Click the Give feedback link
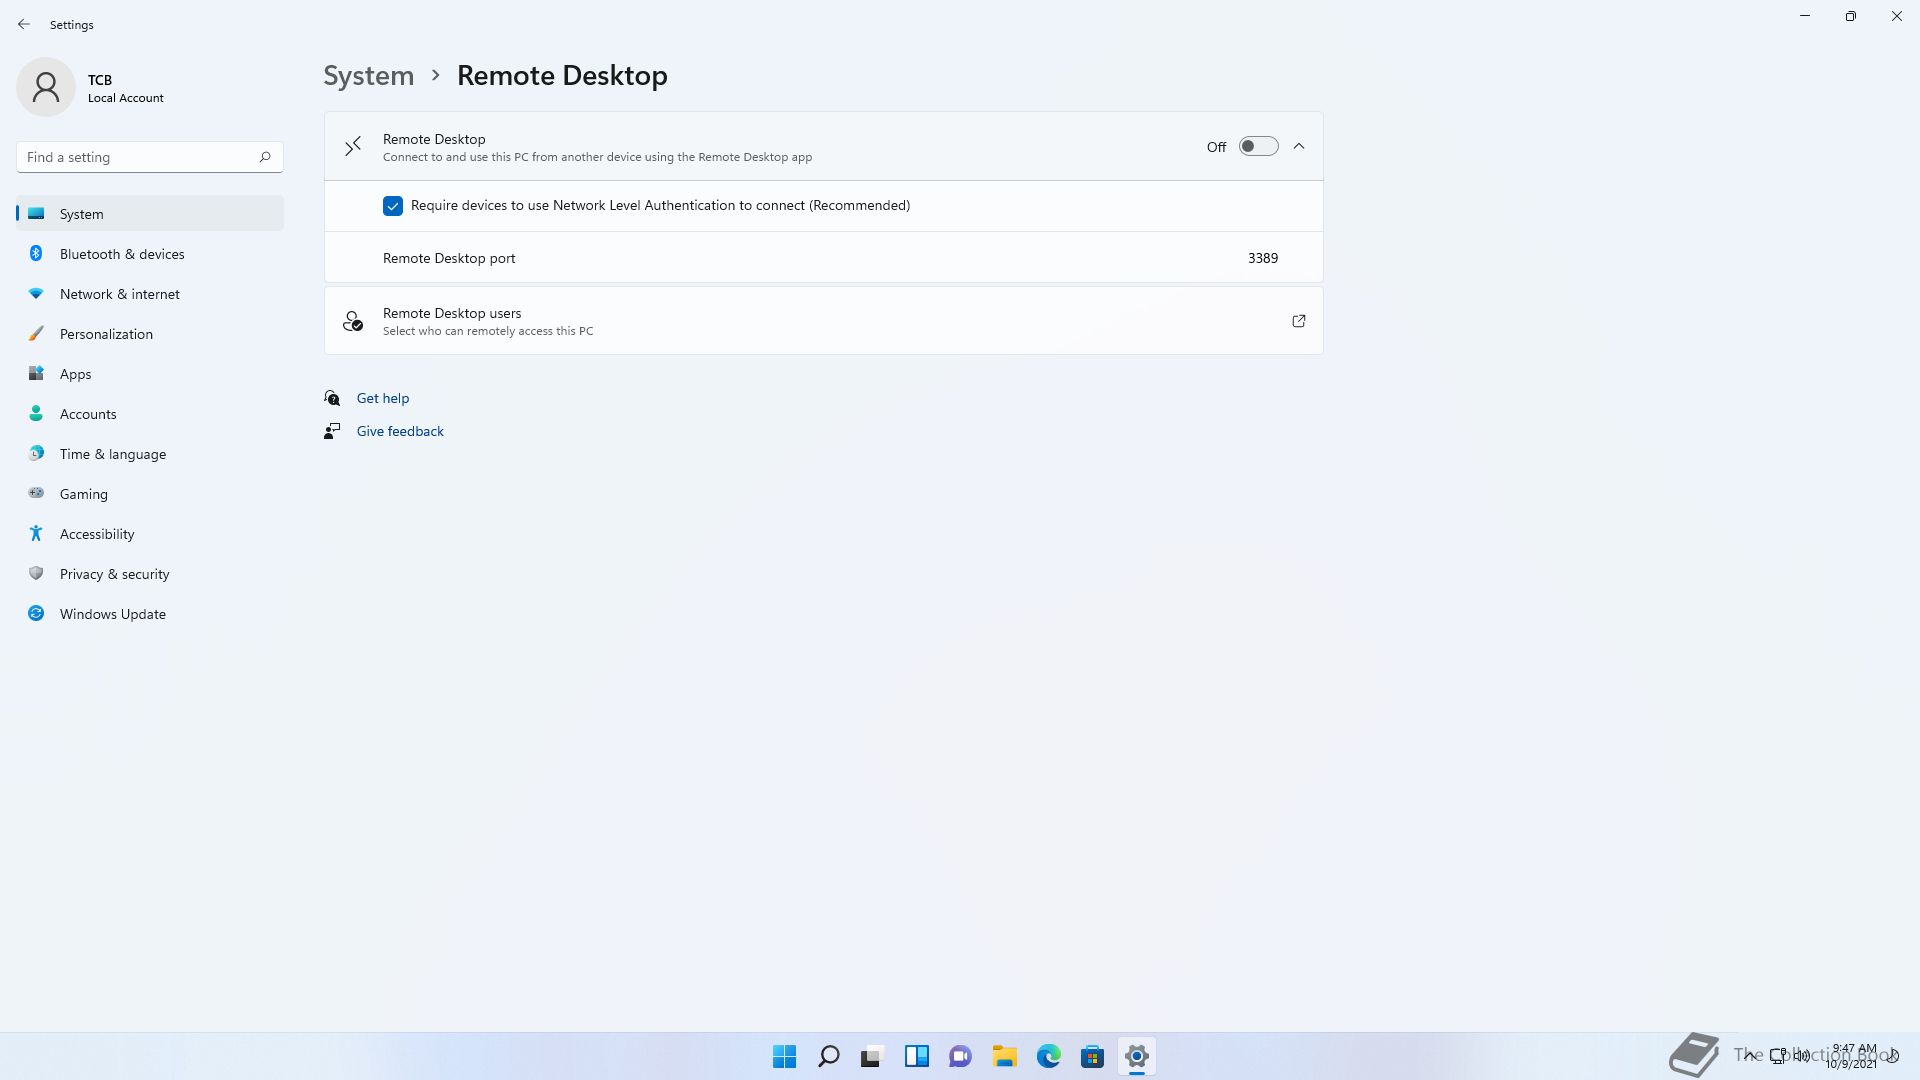Viewport: 1920px width, 1080px height. click(400, 431)
